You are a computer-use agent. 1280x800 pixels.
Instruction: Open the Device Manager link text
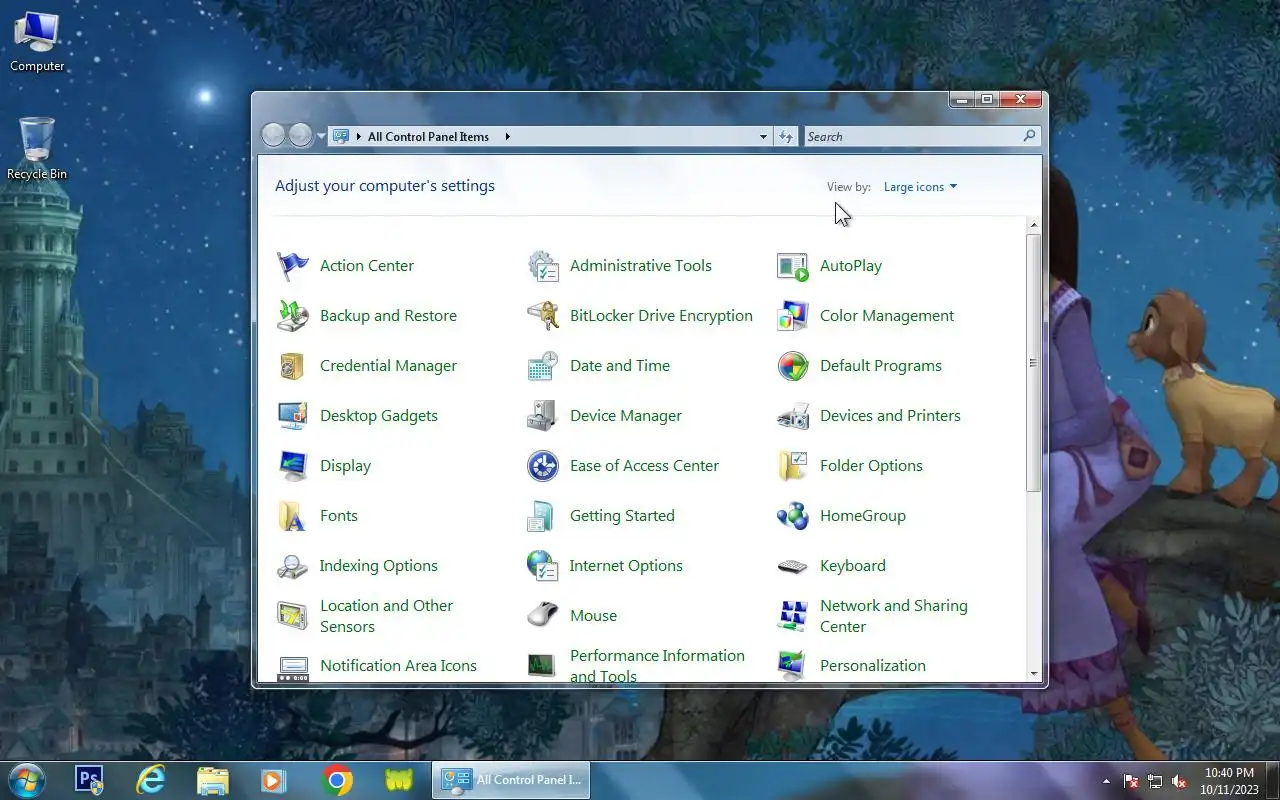coord(626,416)
